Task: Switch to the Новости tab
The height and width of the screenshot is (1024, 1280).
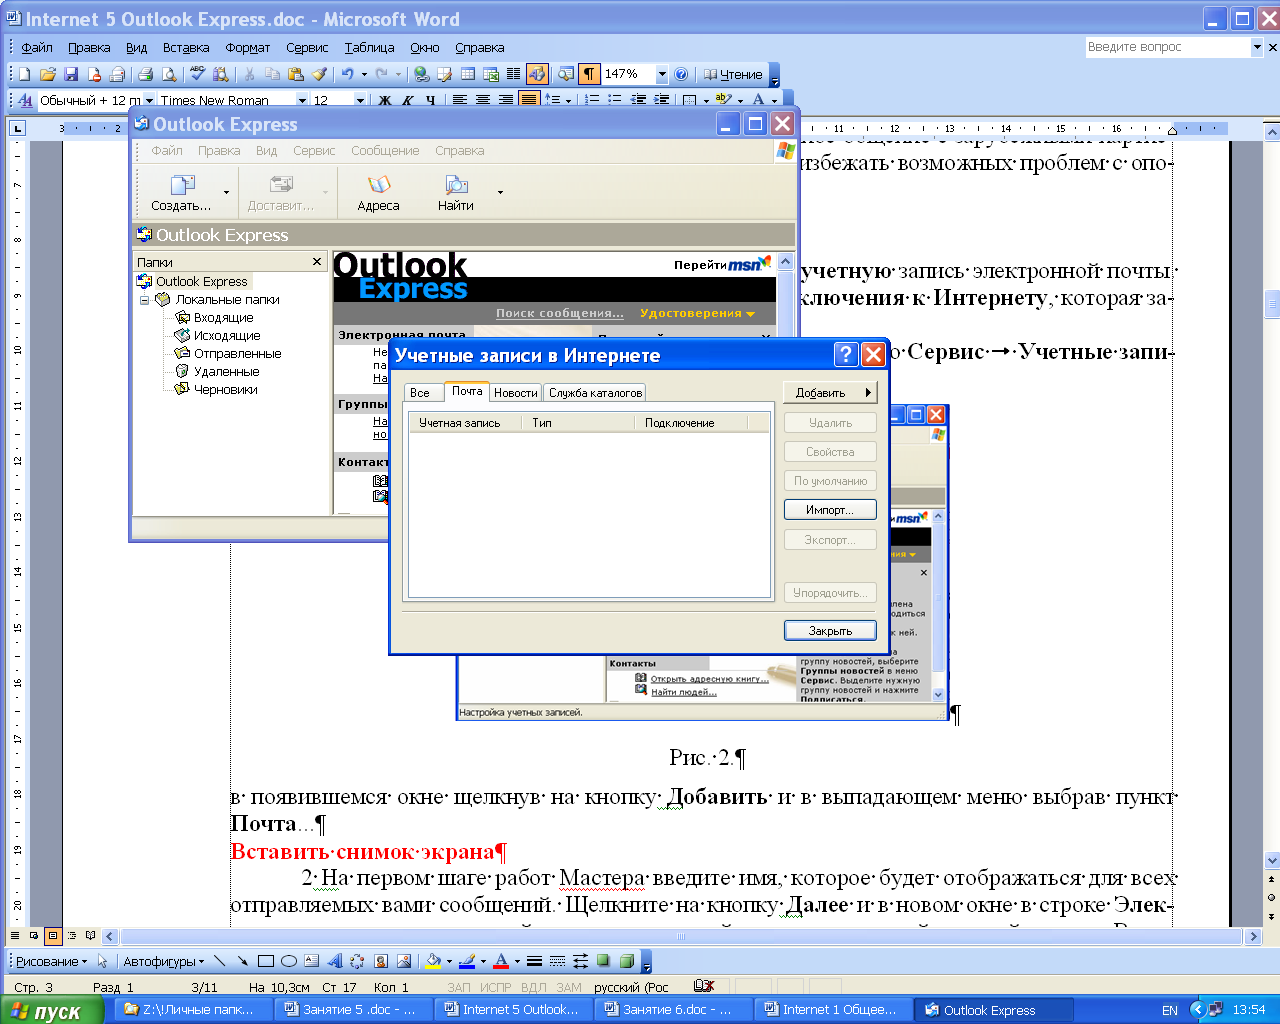Action: click(516, 393)
